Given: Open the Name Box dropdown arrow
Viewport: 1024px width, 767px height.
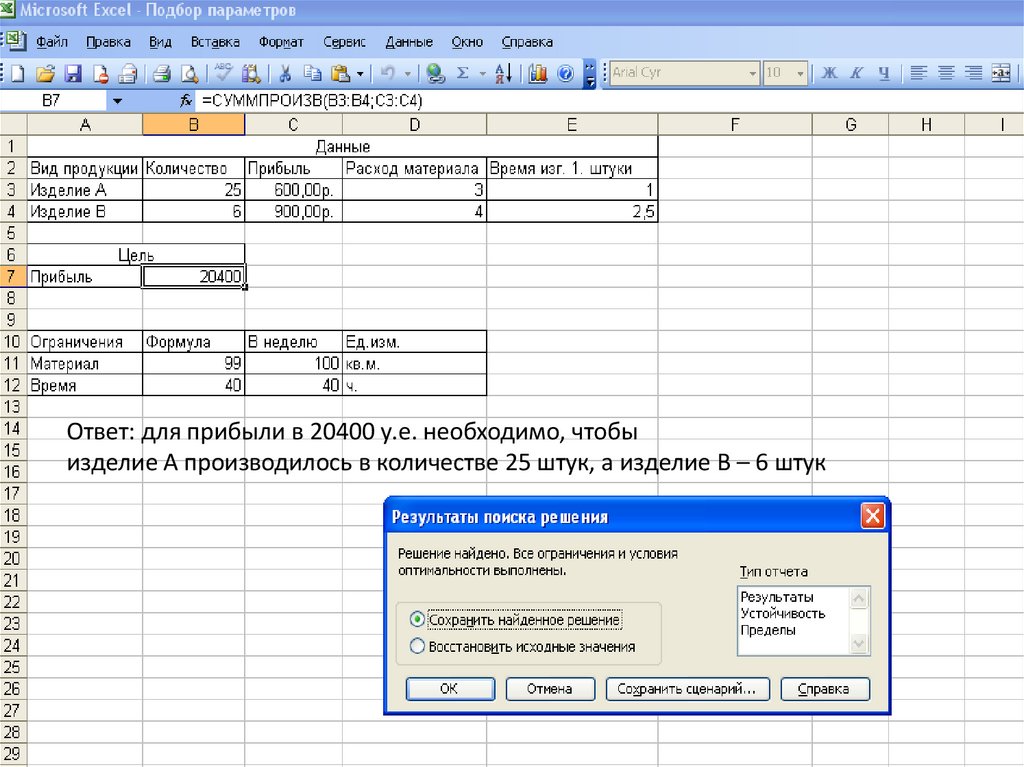Looking at the screenshot, I should coord(117,101).
